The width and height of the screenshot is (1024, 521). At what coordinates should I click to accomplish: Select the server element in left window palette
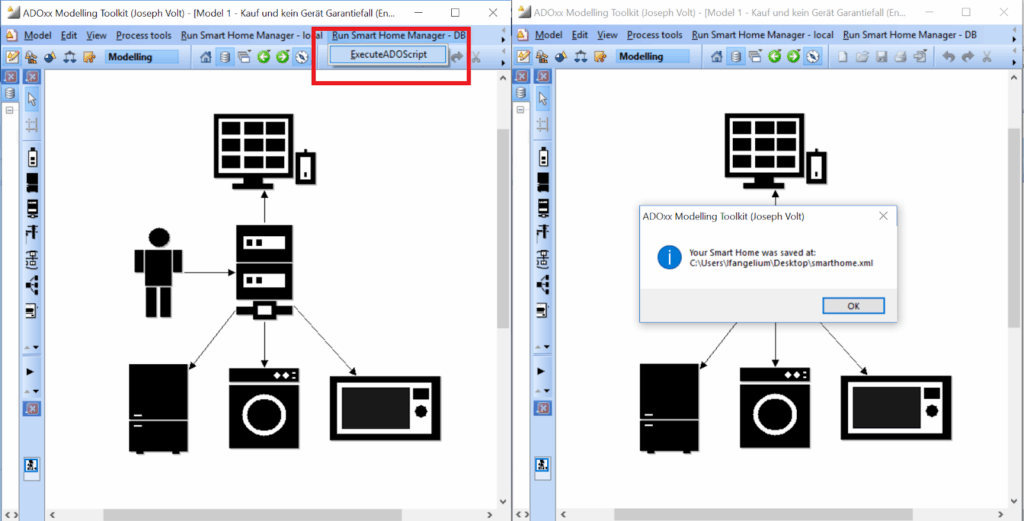[x=33, y=208]
